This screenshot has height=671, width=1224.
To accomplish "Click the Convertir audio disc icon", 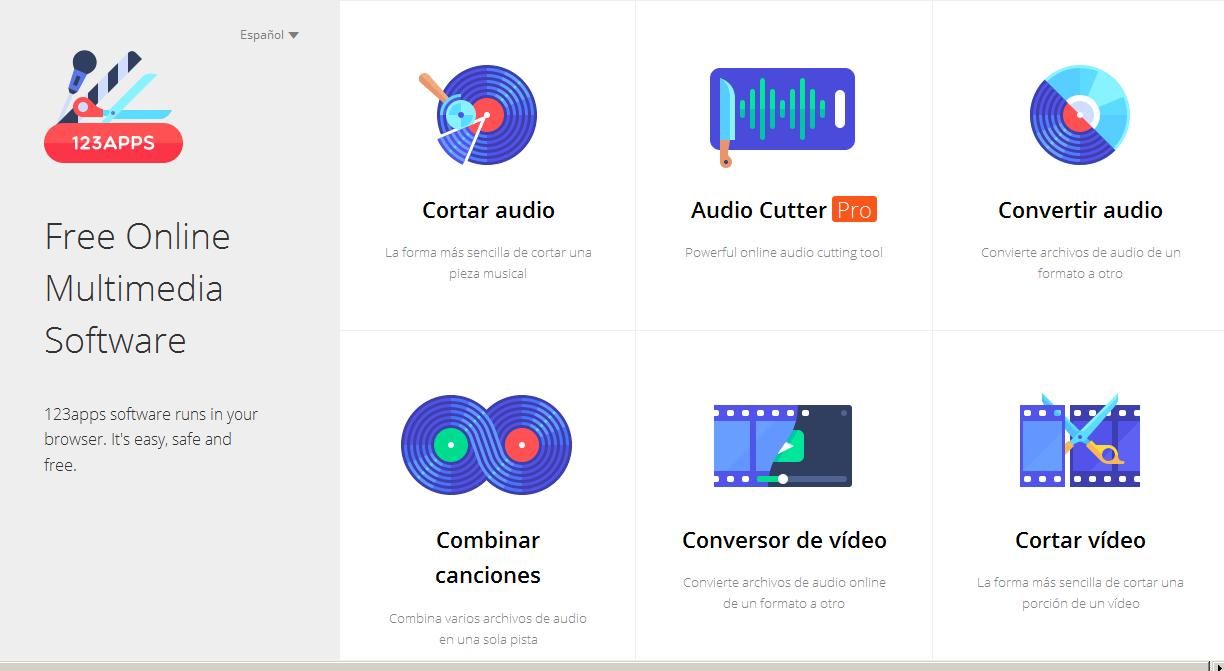I will tap(1079, 115).
